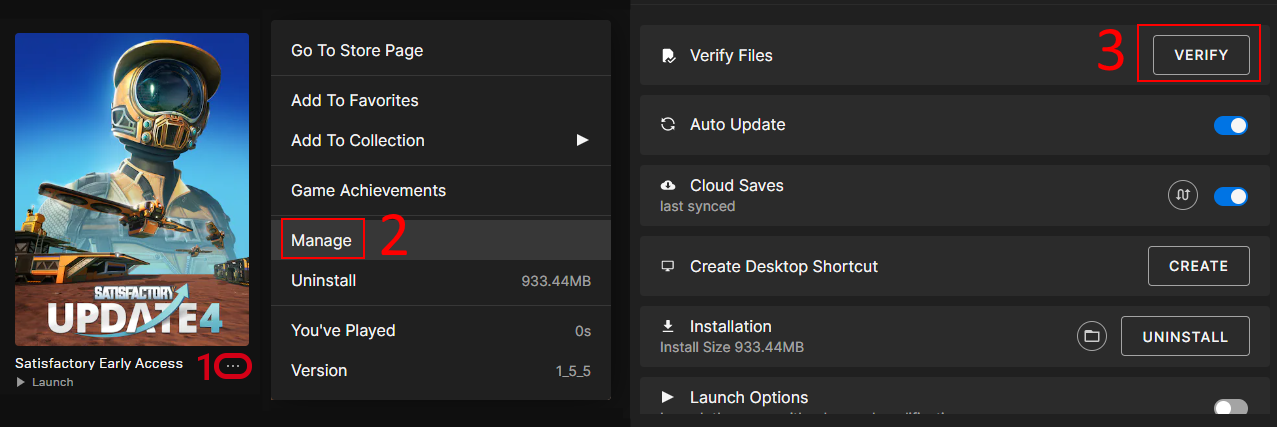This screenshot has width=1277, height=427.
Task: Toggle the Cloud Saves switch
Action: click(x=1231, y=195)
